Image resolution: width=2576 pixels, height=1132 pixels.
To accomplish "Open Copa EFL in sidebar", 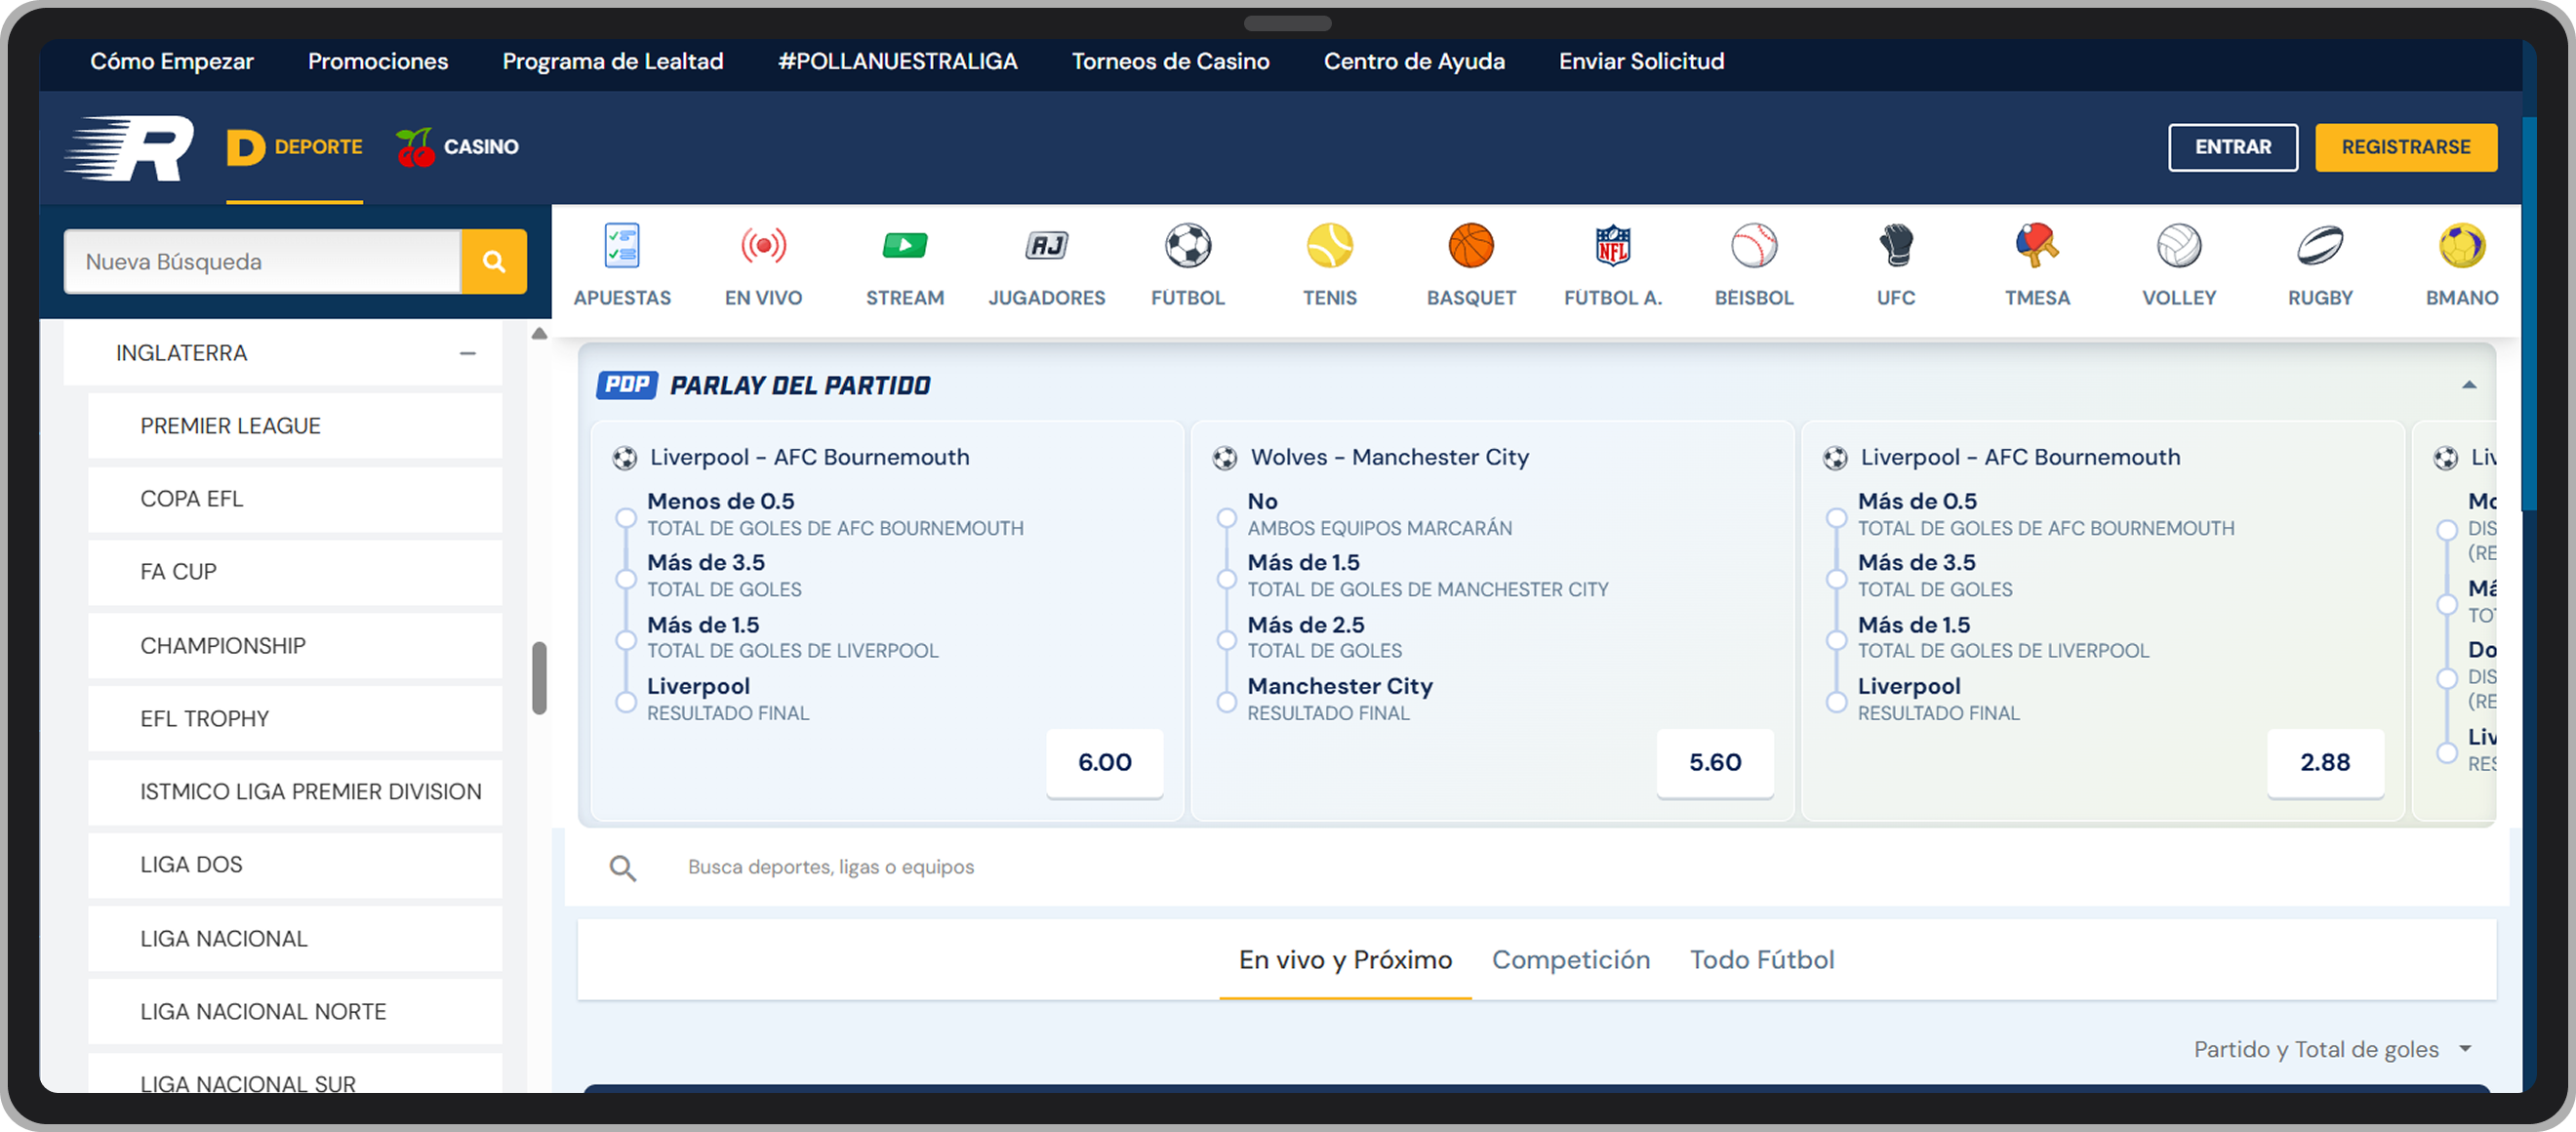I will coord(295,499).
